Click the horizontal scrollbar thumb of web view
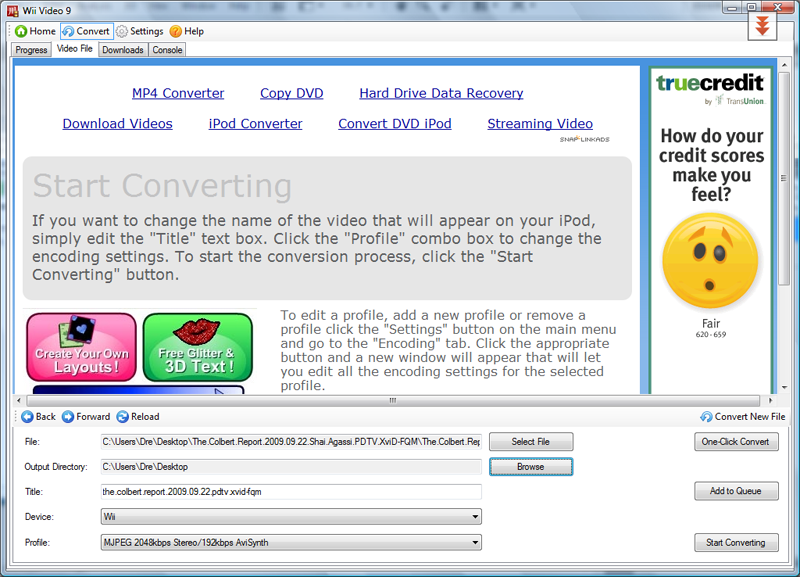Image resolution: width=800 pixels, height=577 pixels. [393, 400]
